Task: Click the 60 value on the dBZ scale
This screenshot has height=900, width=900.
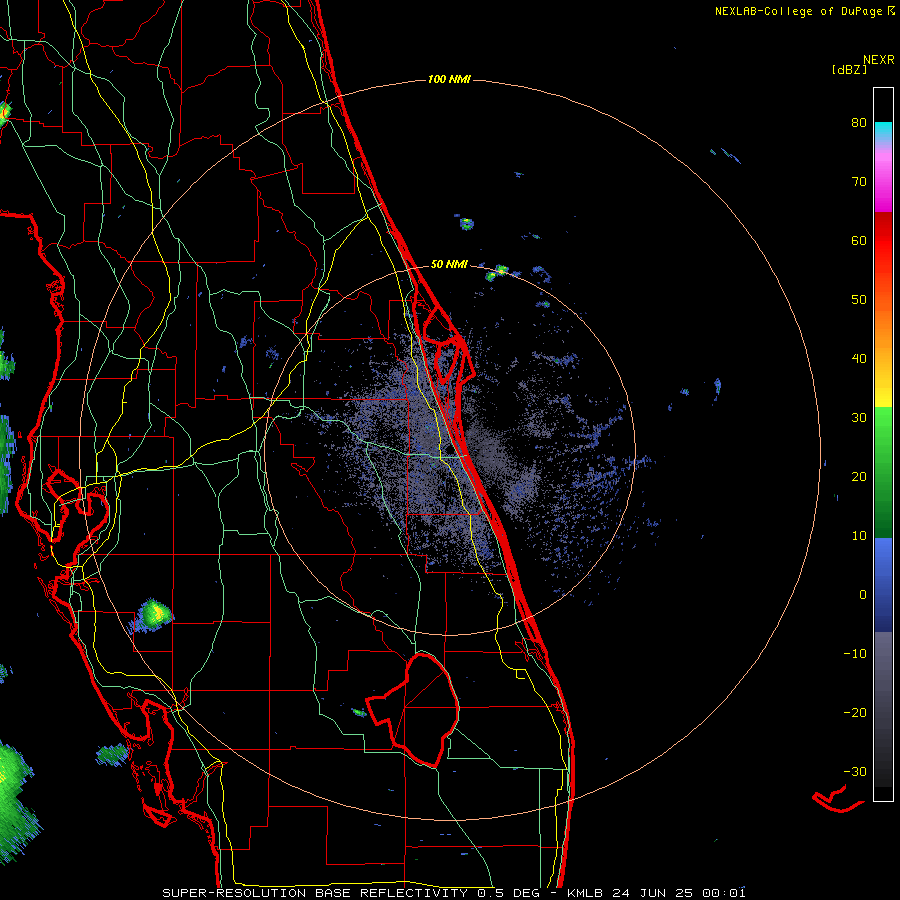Action: [859, 240]
